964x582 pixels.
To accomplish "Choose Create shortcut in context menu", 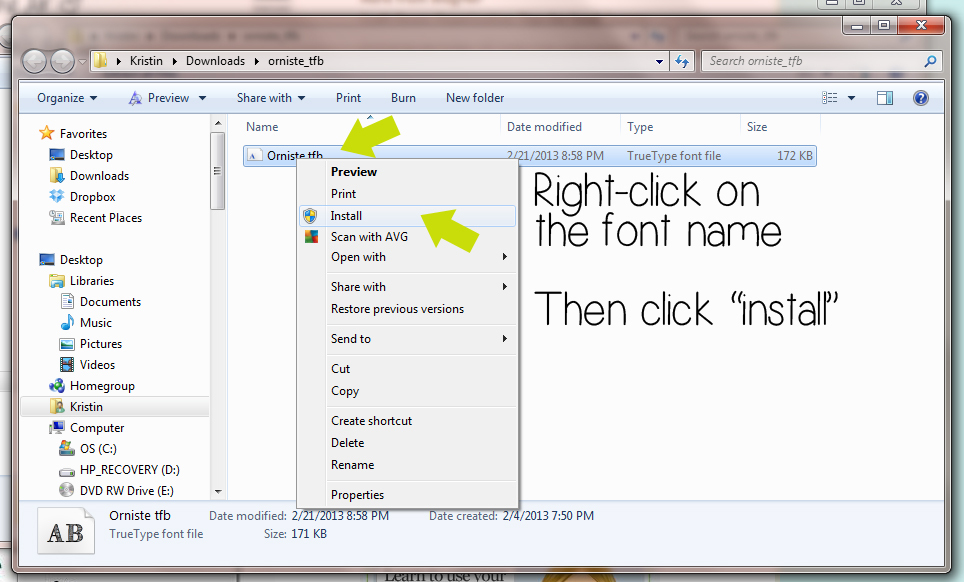I will click(x=371, y=420).
